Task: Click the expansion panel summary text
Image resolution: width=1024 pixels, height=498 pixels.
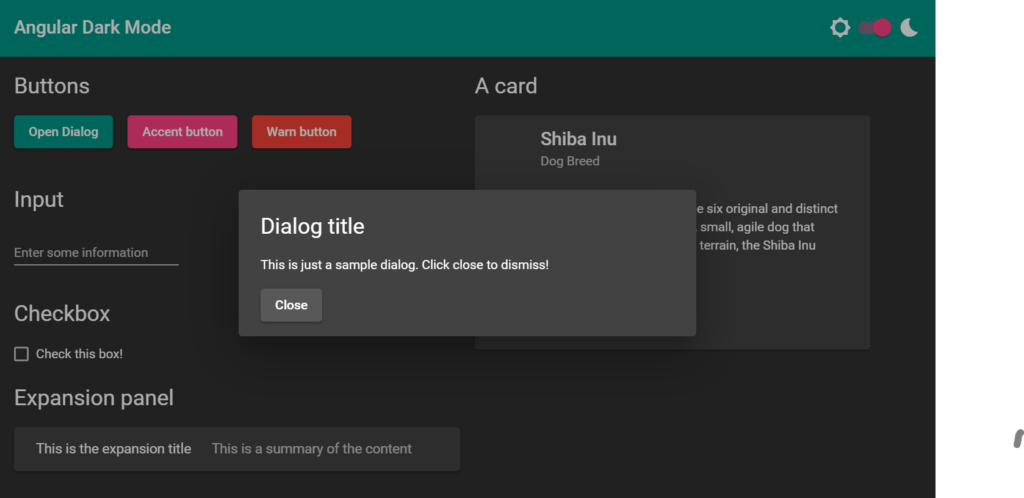Action: (x=311, y=449)
